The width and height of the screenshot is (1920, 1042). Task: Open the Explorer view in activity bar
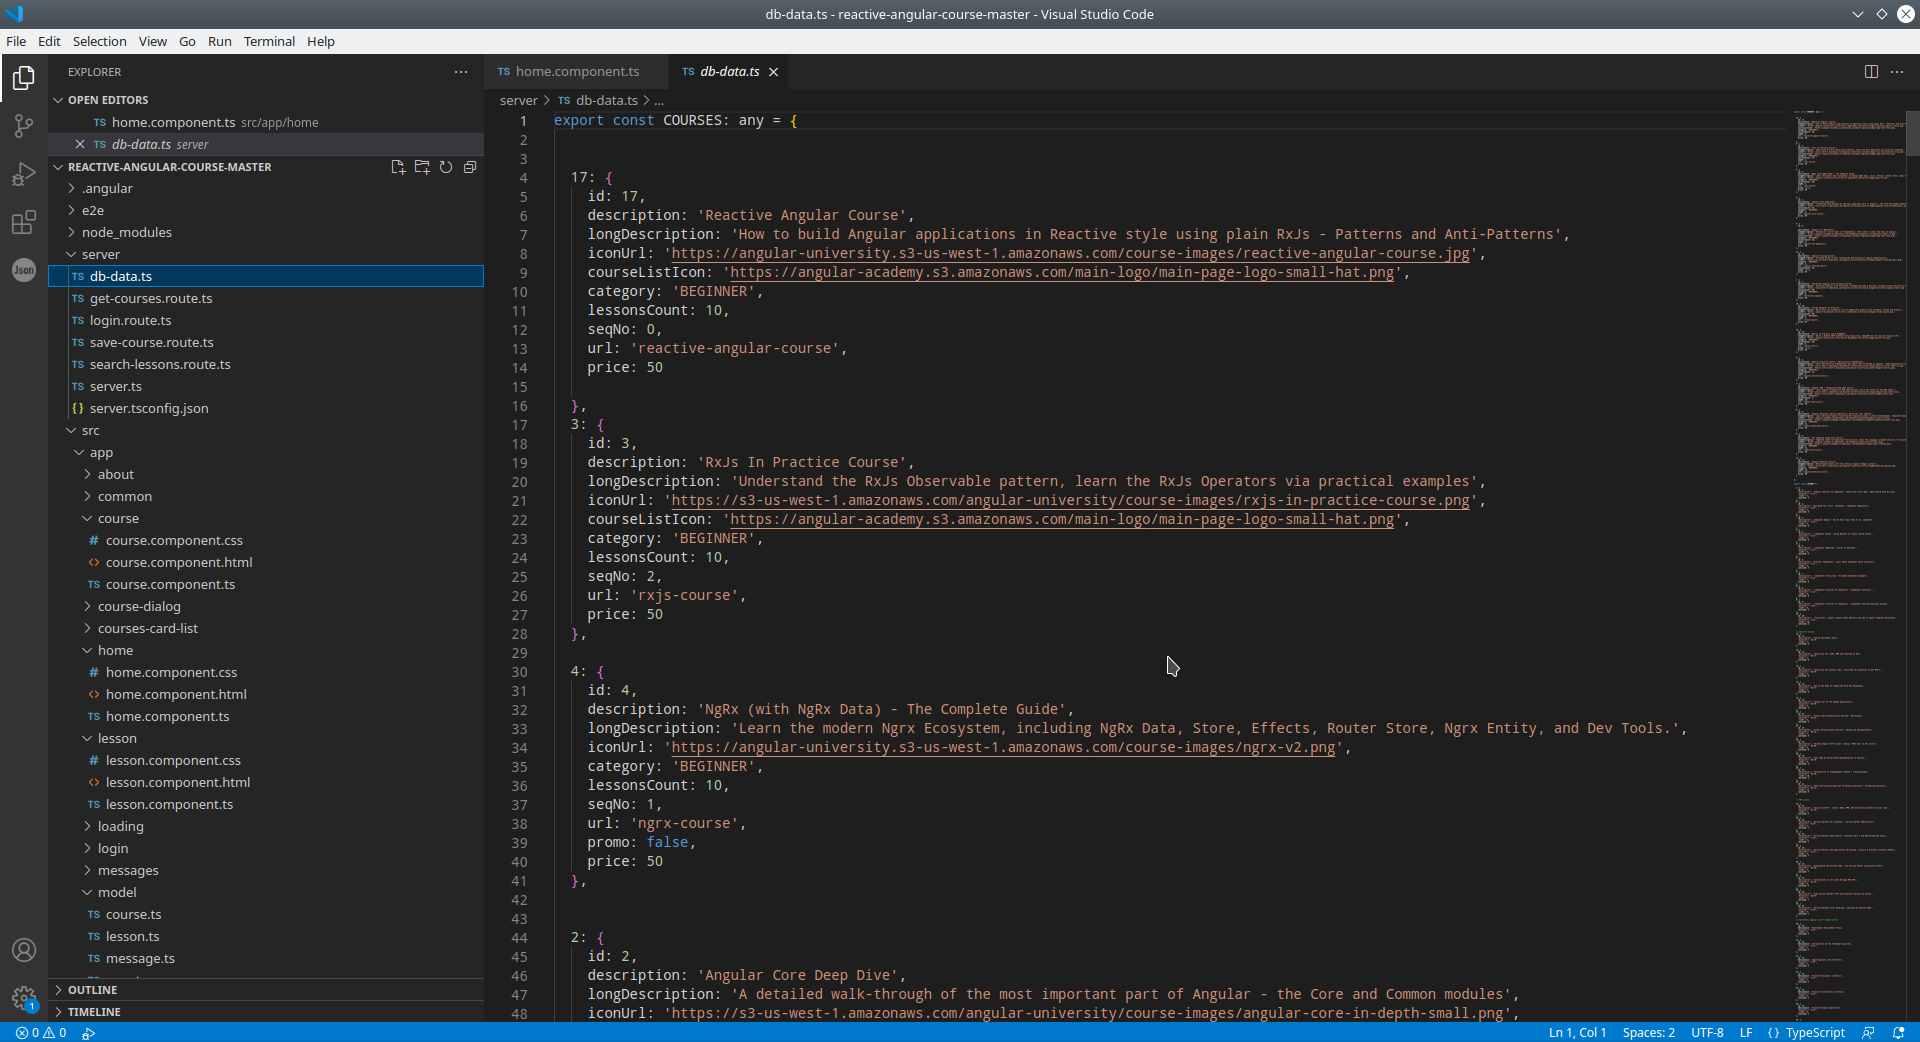point(24,78)
